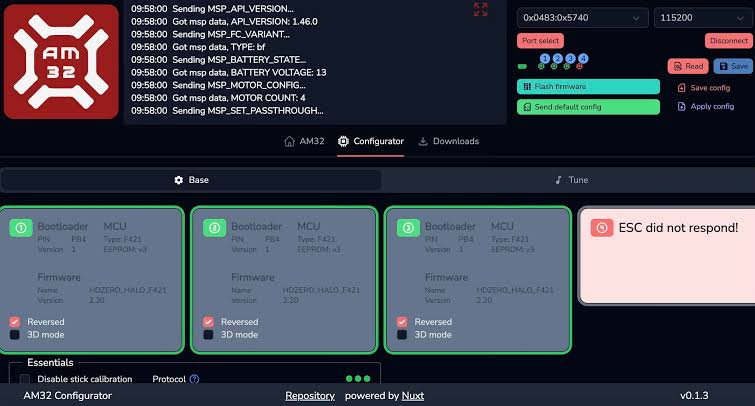The width and height of the screenshot is (755, 406).
Task: Click the green number 3 ESC card badge
Action: (408, 228)
